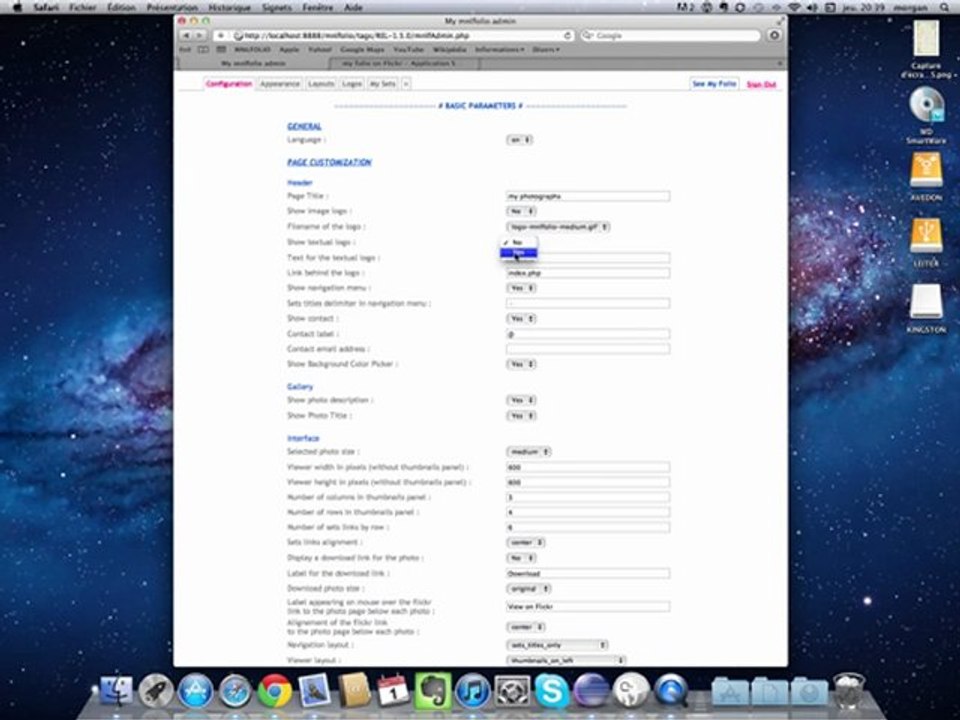Open iTunes from the dock
The image size is (960, 720).
pos(472,691)
